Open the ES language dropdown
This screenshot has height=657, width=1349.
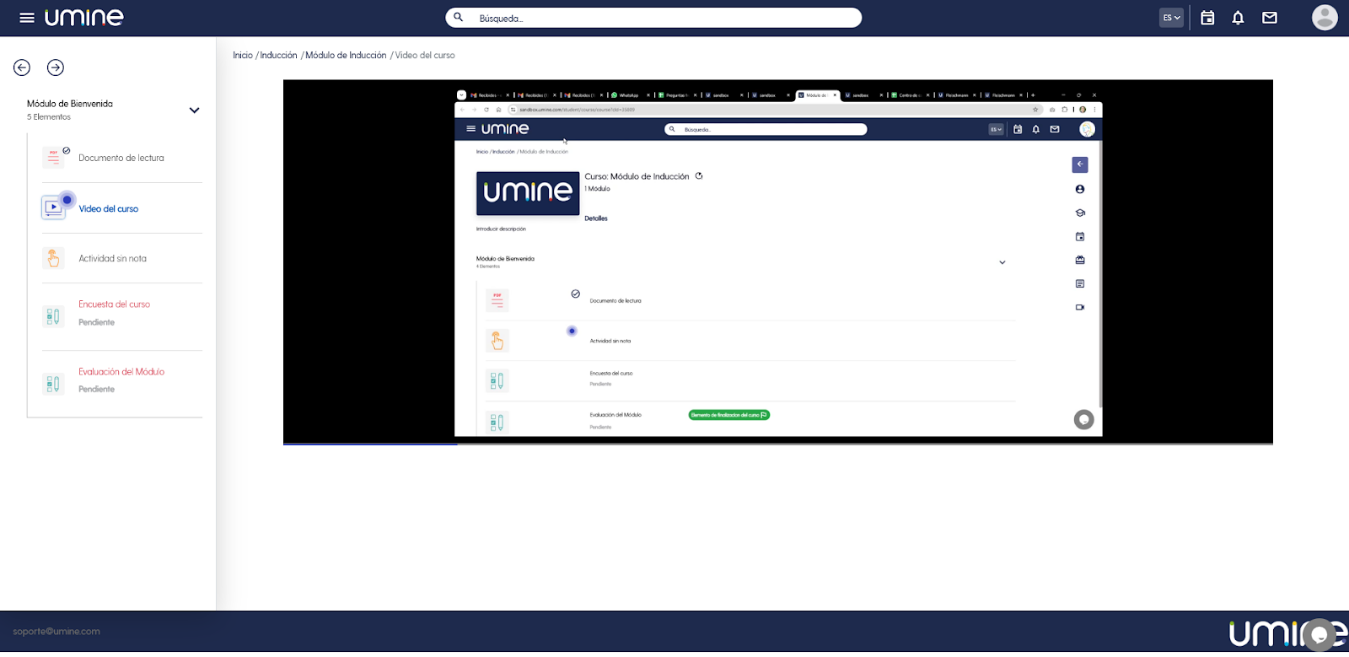coord(1171,18)
